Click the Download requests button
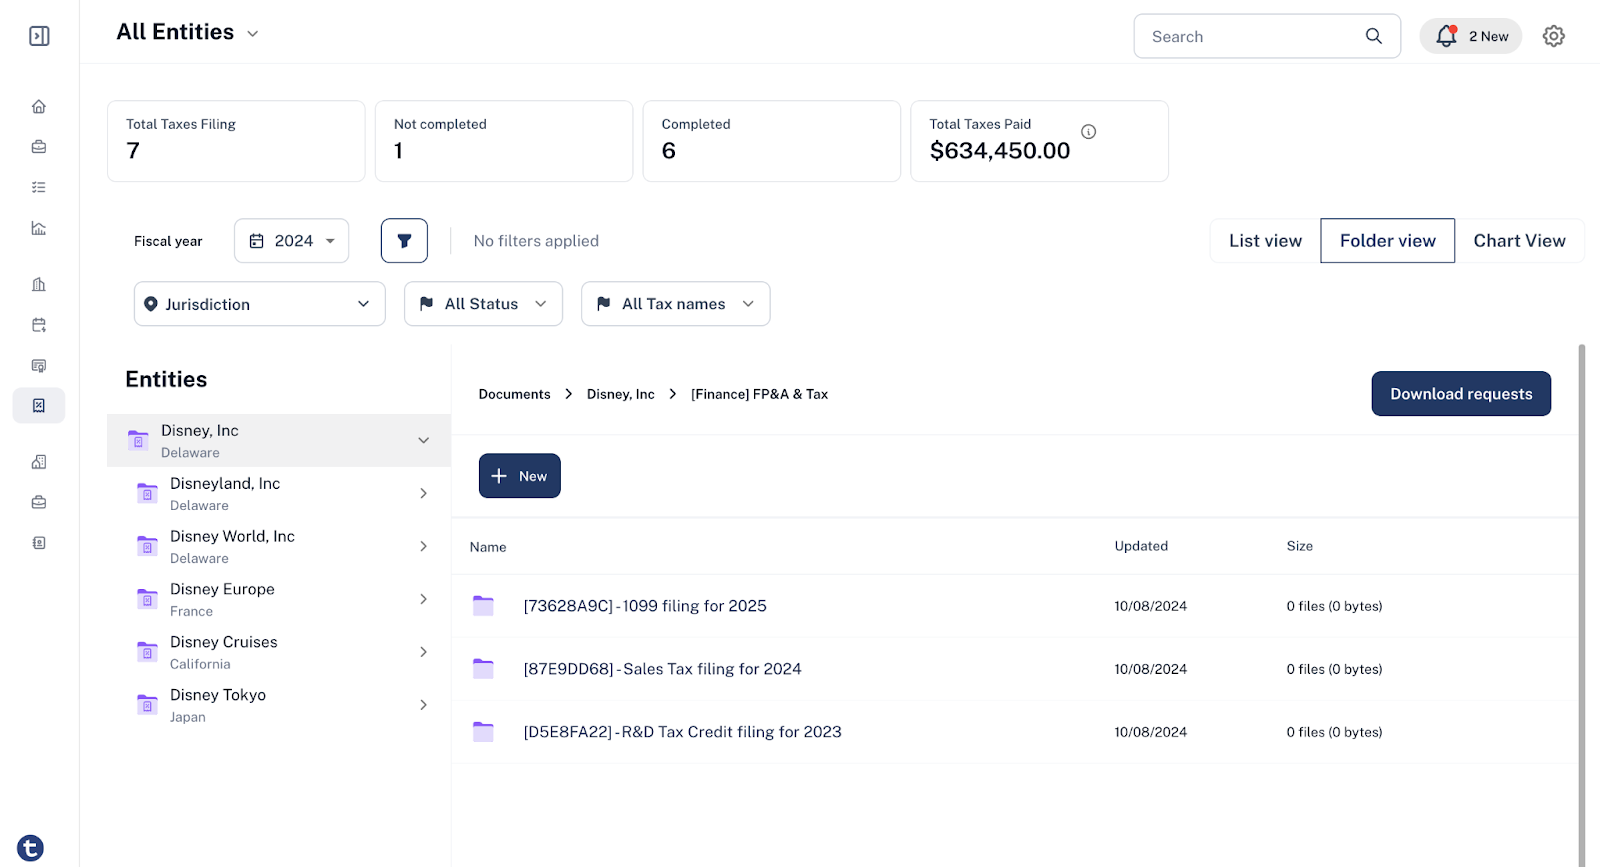1600x867 pixels. point(1461,394)
